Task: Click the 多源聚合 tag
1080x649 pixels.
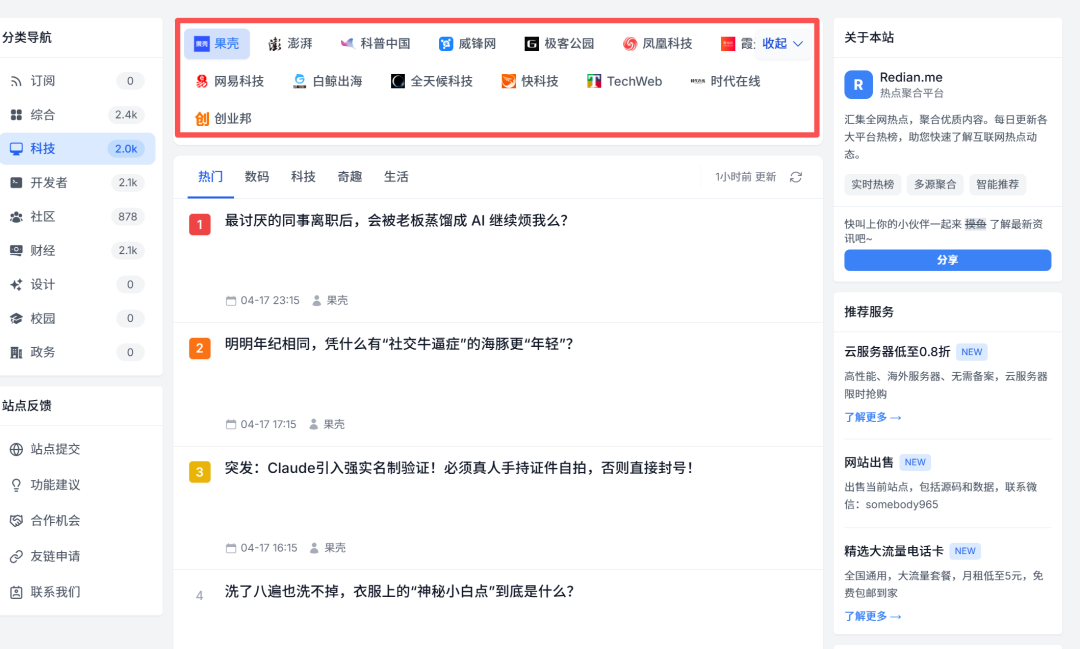Action: tap(935, 185)
